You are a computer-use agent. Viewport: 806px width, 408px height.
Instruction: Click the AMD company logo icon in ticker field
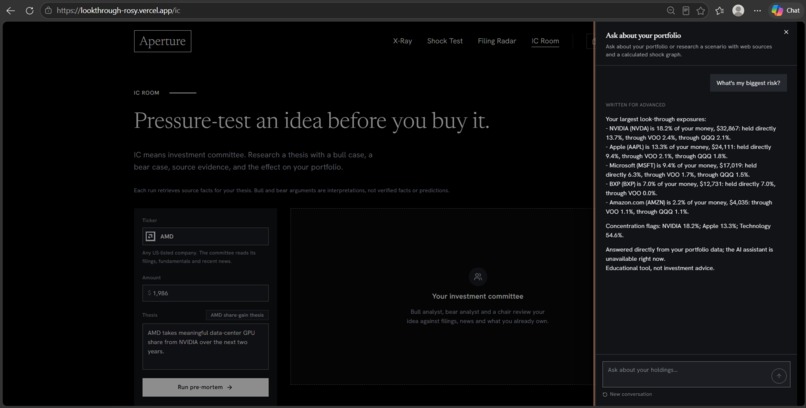(x=151, y=236)
